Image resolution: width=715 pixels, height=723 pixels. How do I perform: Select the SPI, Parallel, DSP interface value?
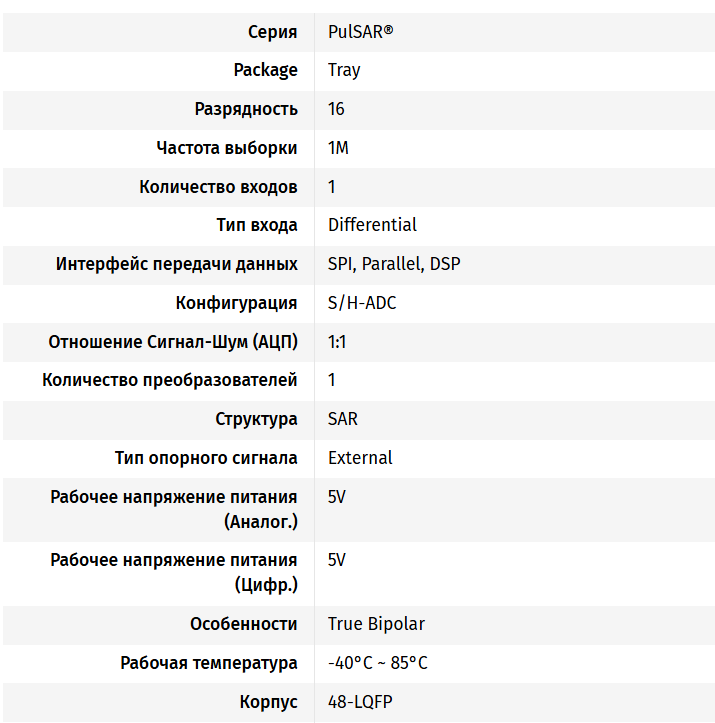tap(394, 264)
